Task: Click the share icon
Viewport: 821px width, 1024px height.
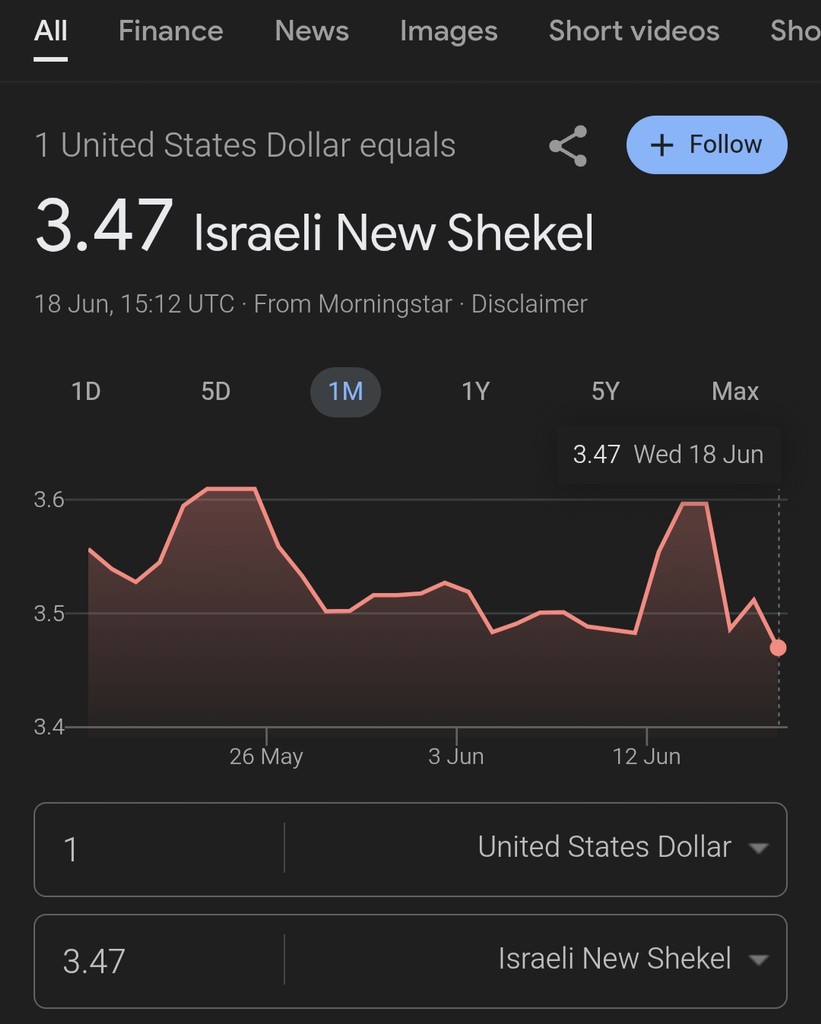Action: 568,146
